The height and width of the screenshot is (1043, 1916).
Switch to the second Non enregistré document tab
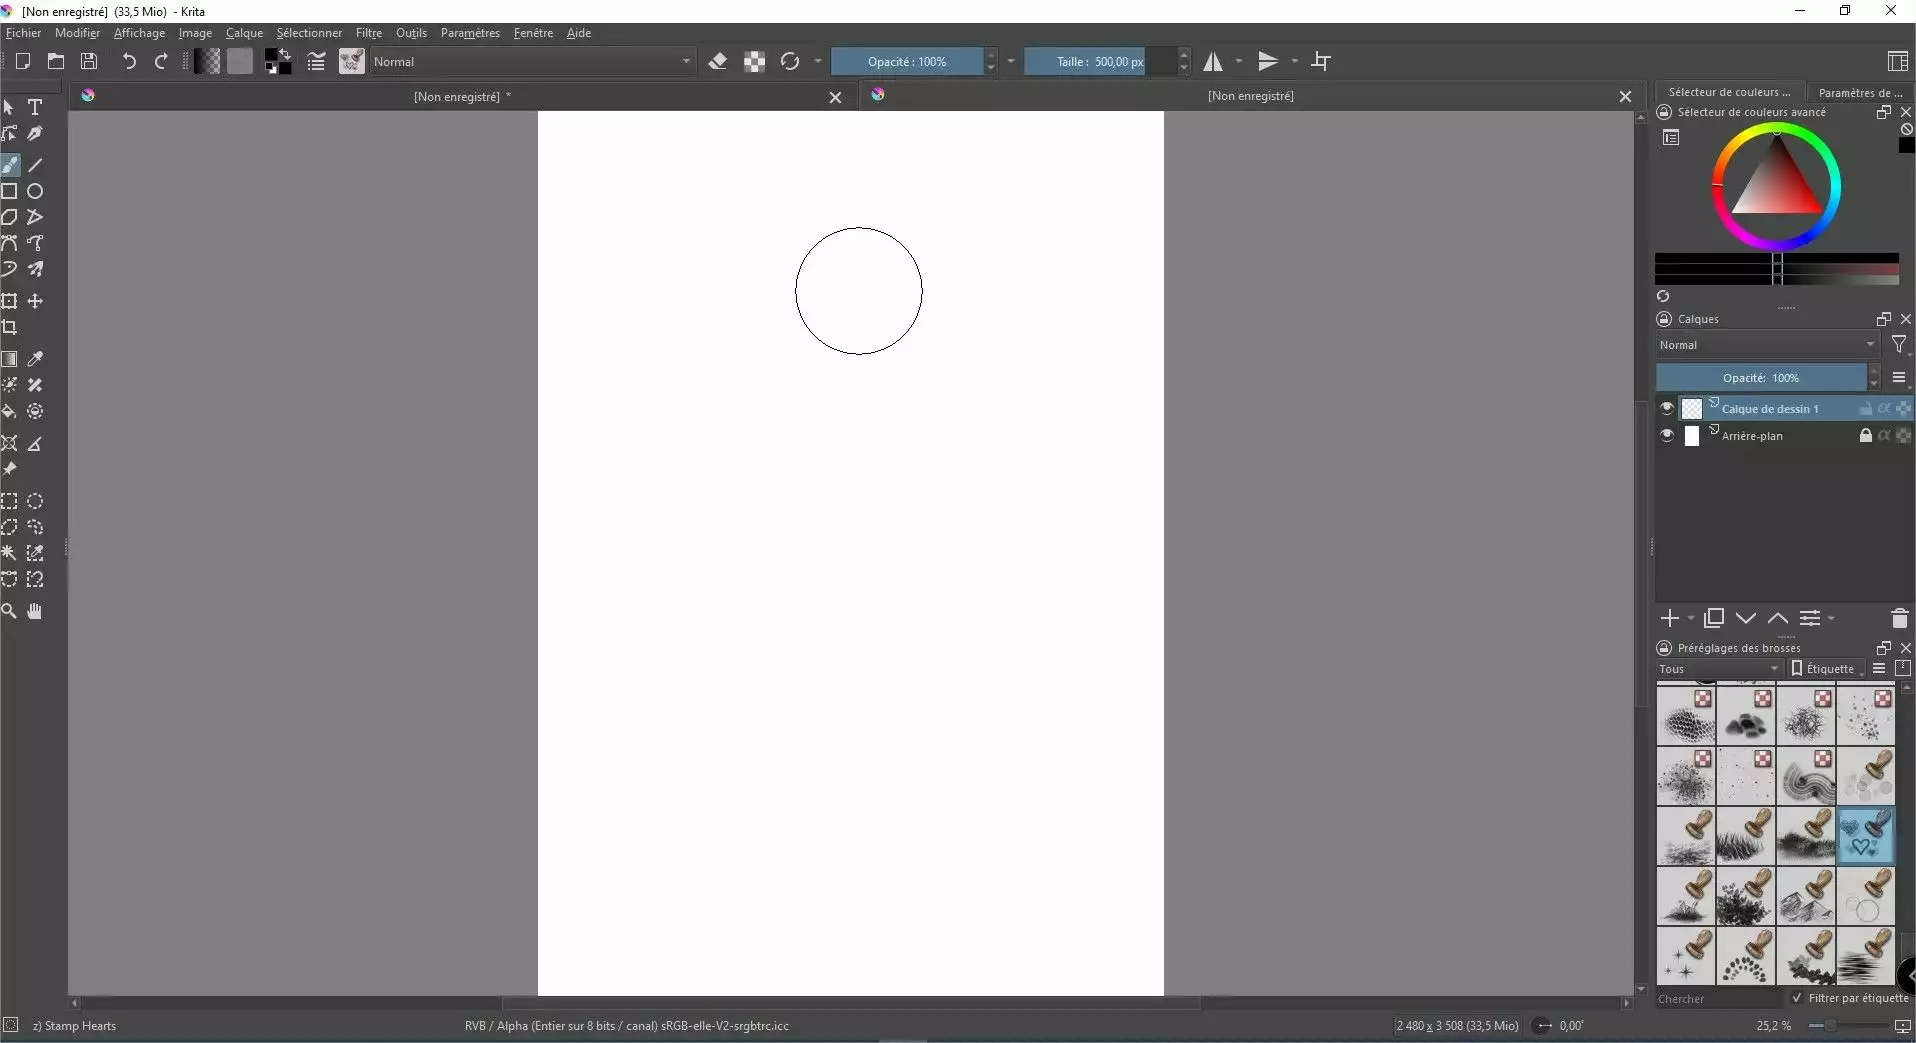[1250, 96]
